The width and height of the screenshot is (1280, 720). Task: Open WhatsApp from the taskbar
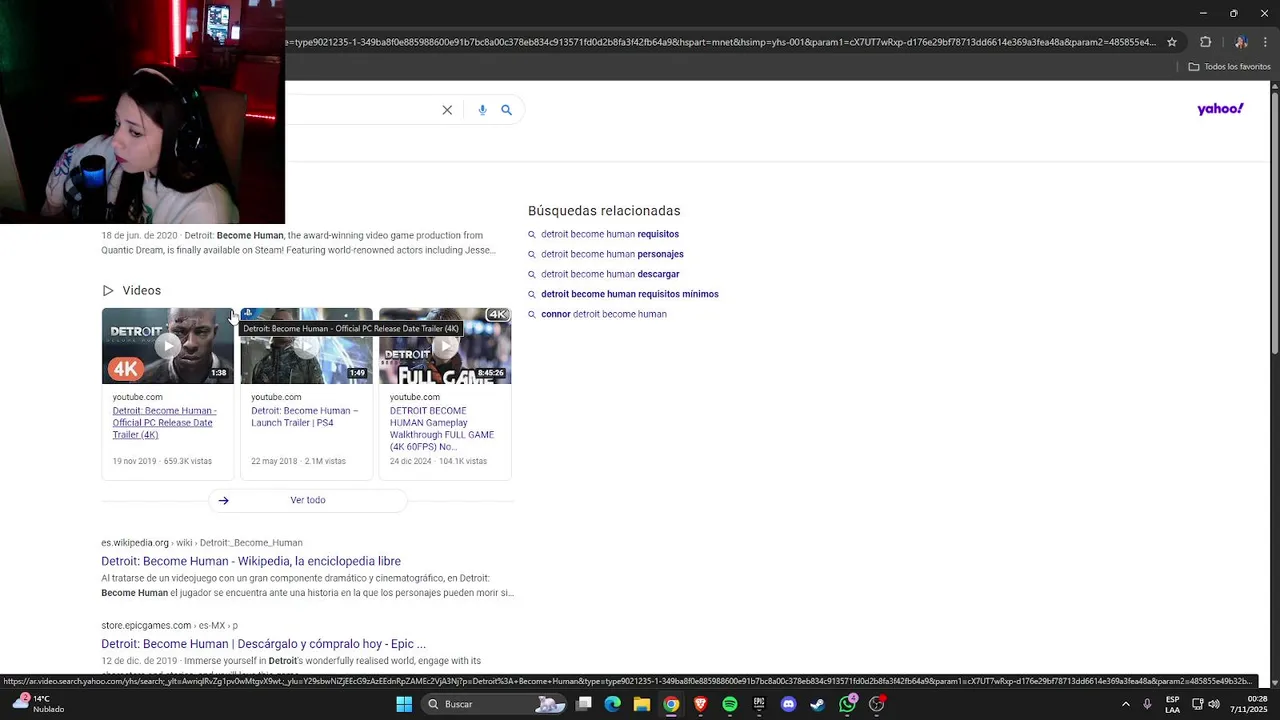847,704
